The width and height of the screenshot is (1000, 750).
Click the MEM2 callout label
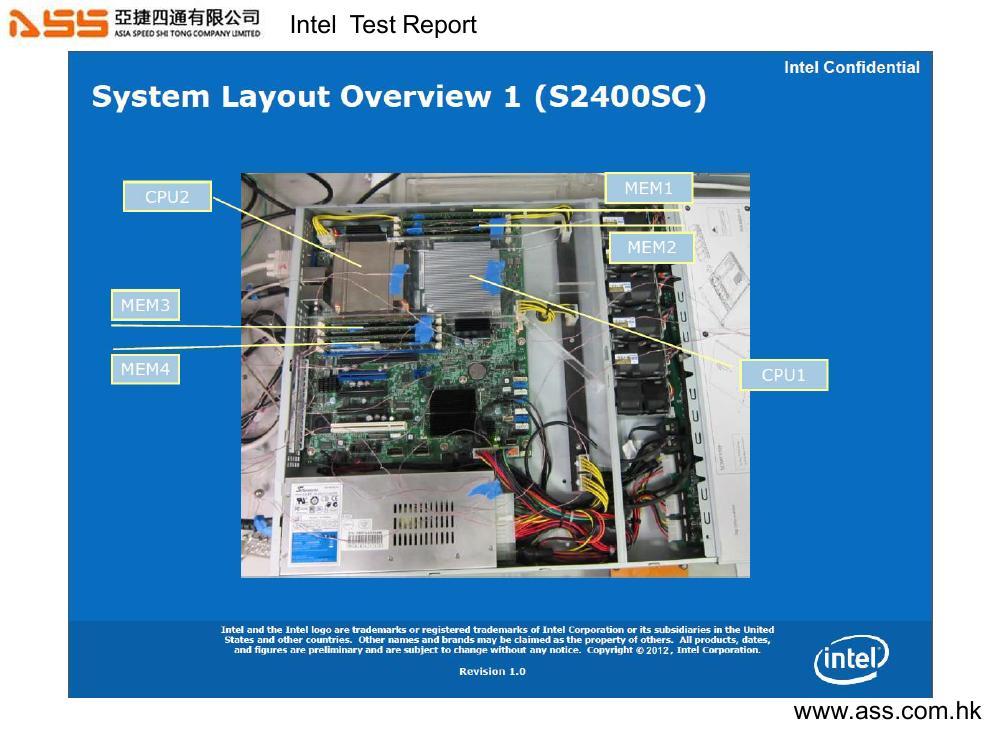651,247
